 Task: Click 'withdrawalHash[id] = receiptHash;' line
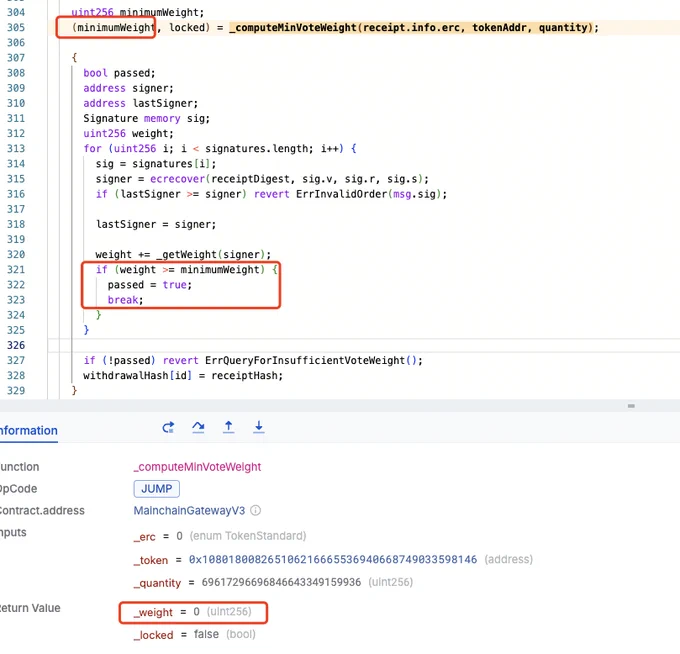[183, 375]
